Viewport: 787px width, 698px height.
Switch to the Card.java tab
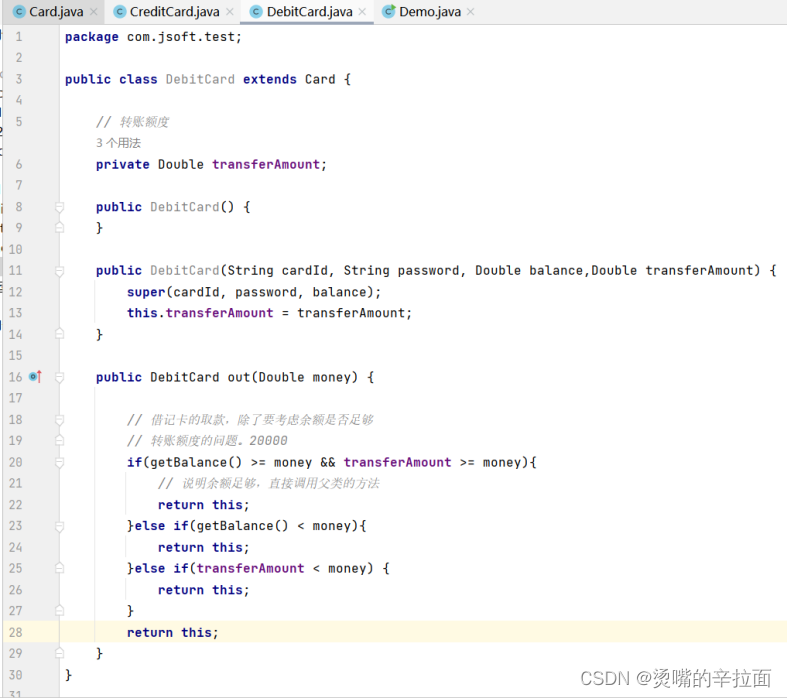[56, 12]
